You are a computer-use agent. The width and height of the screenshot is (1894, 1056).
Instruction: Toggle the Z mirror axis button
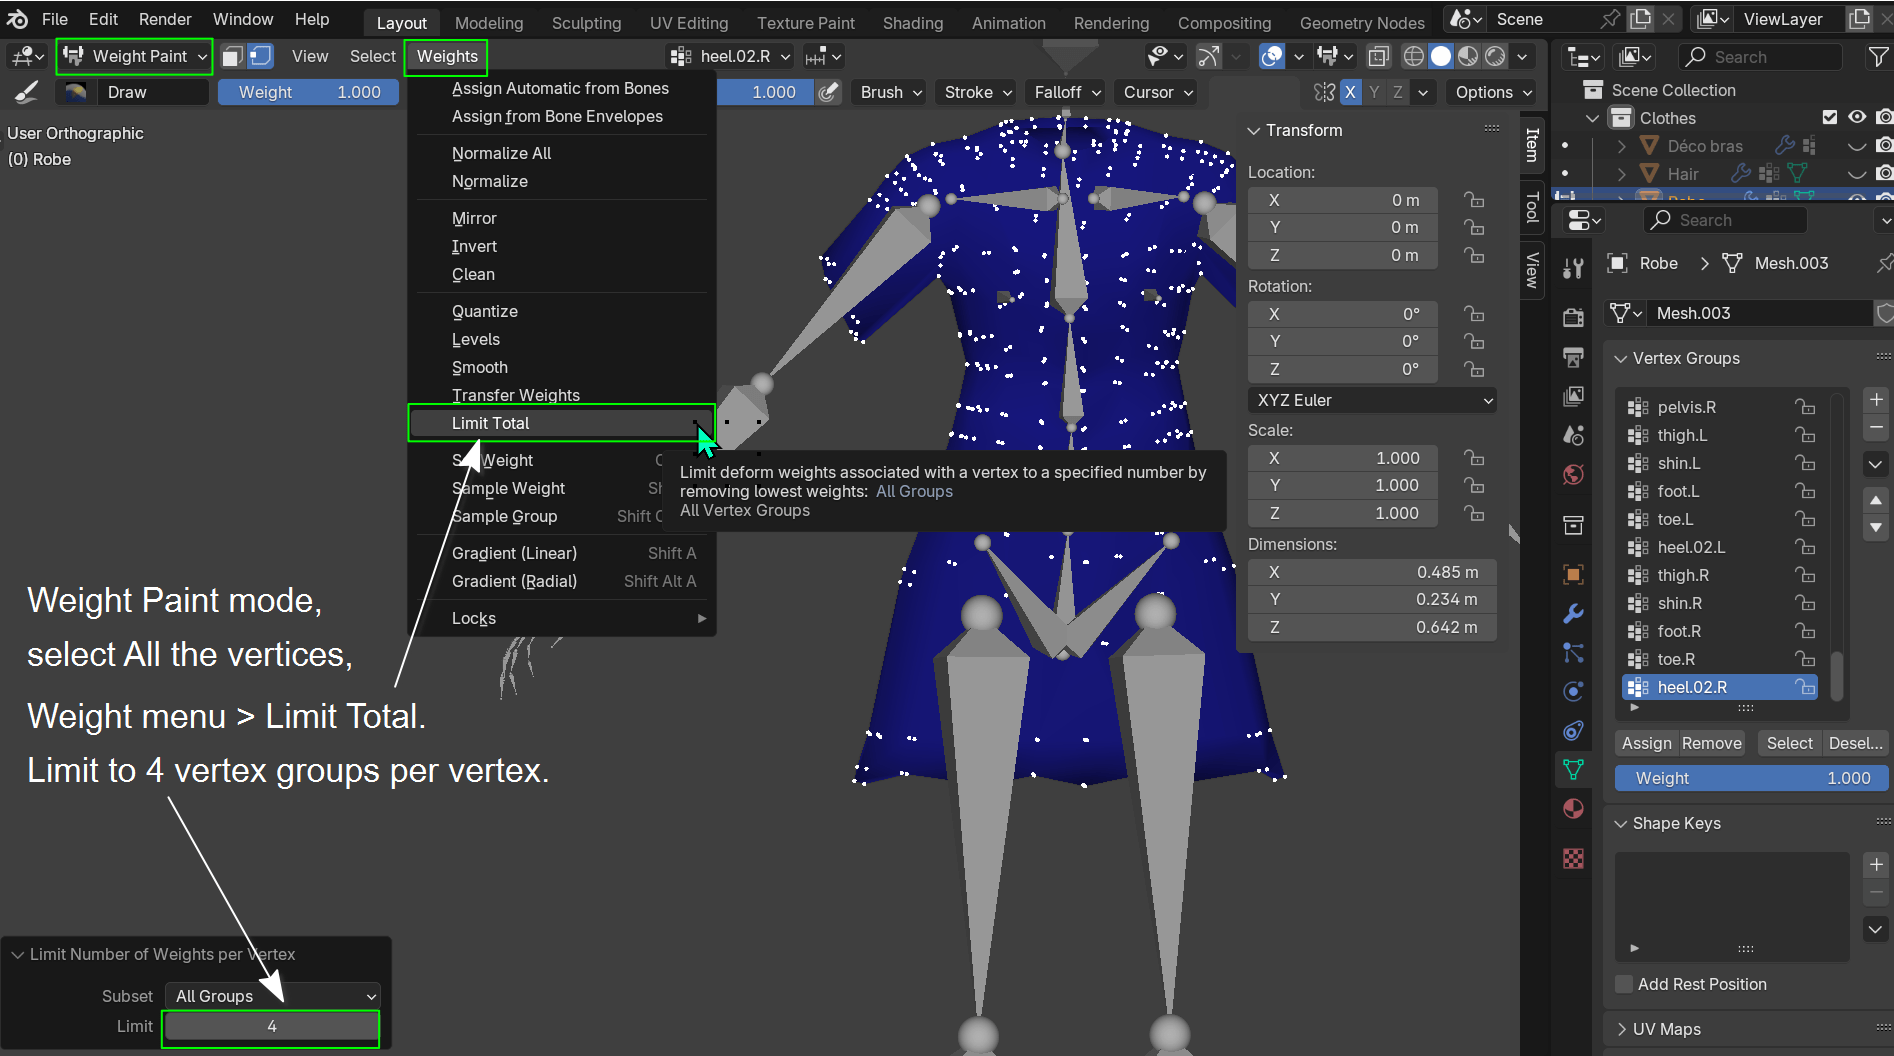coord(1397,92)
